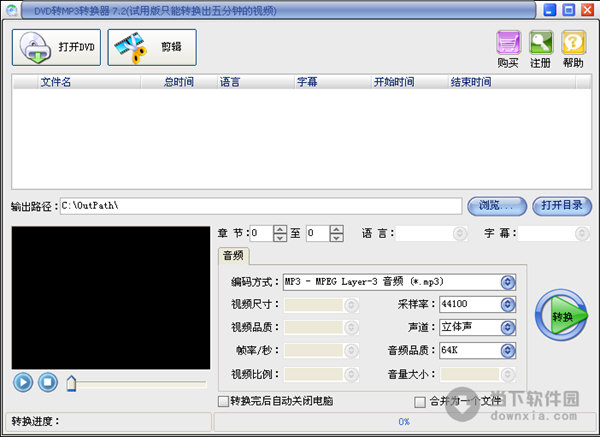Start conversion with the green 转换 button
The width and height of the screenshot is (600, 437).
561,315
